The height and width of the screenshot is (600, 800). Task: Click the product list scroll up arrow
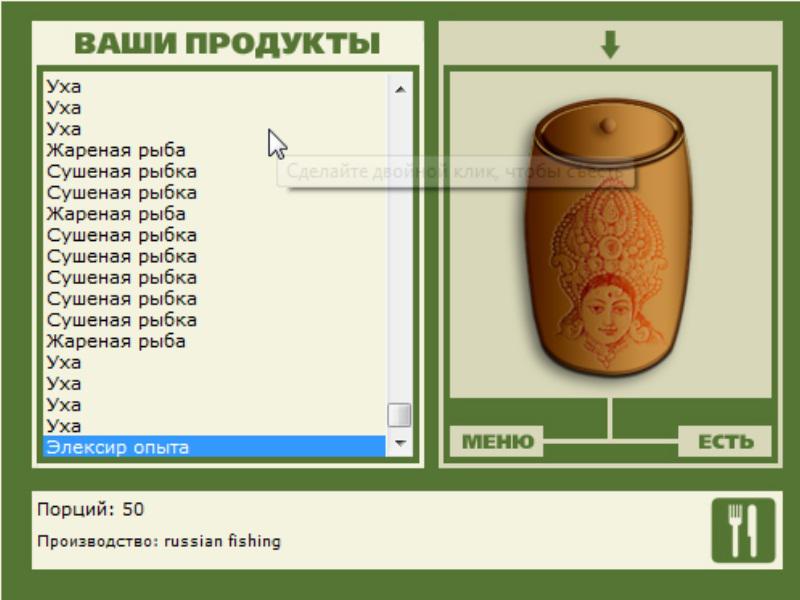[400, 89]
